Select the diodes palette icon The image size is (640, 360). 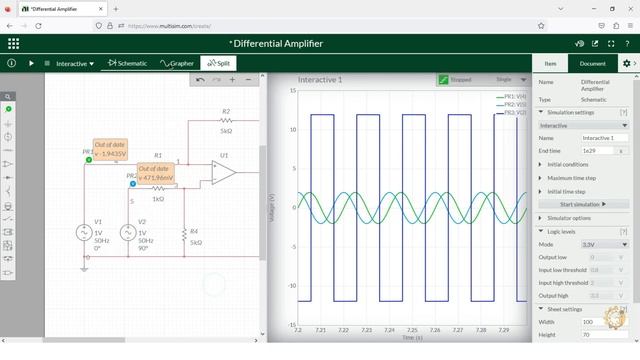8,178
